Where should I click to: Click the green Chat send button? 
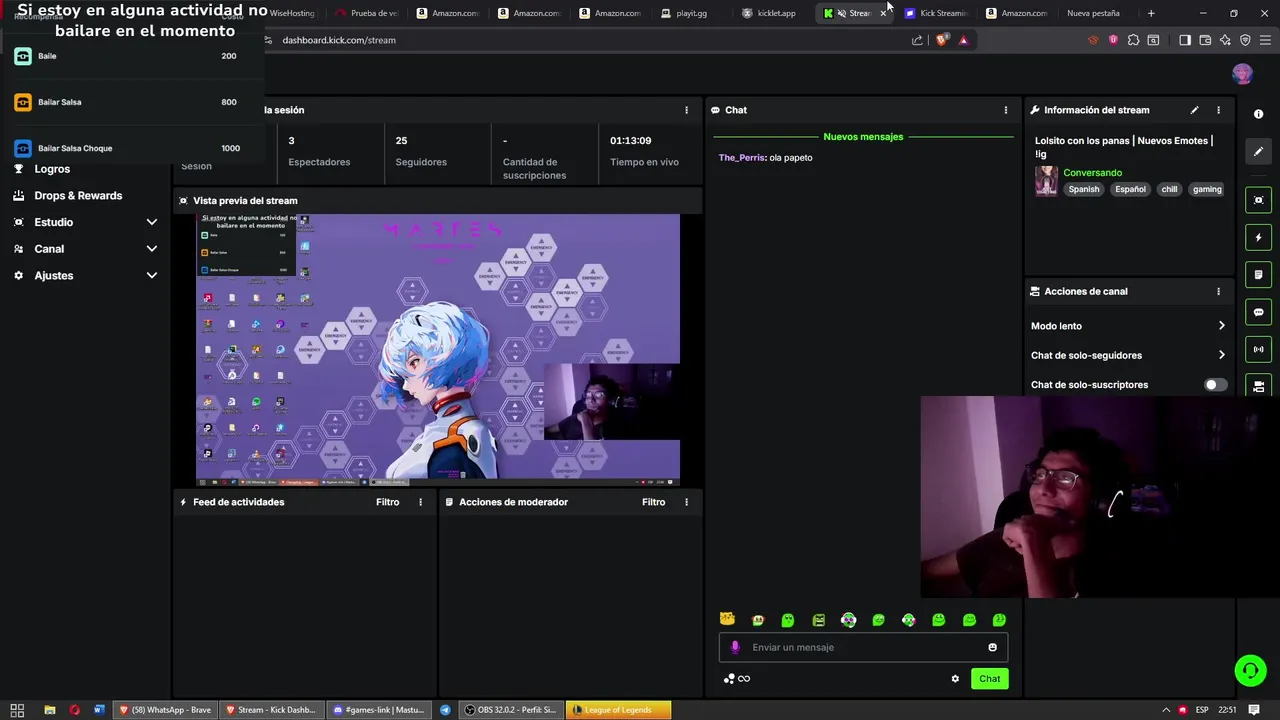pyautogui.click(x=989, y=679)
